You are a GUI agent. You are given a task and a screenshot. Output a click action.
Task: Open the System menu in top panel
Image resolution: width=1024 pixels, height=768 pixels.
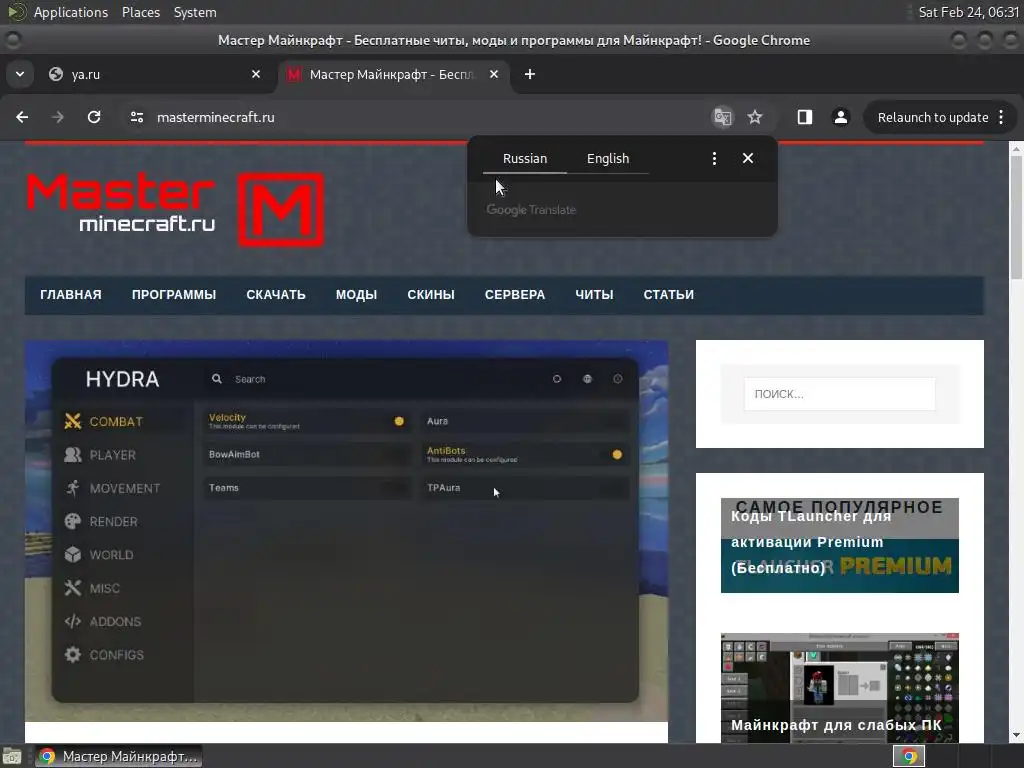[195, 12]
